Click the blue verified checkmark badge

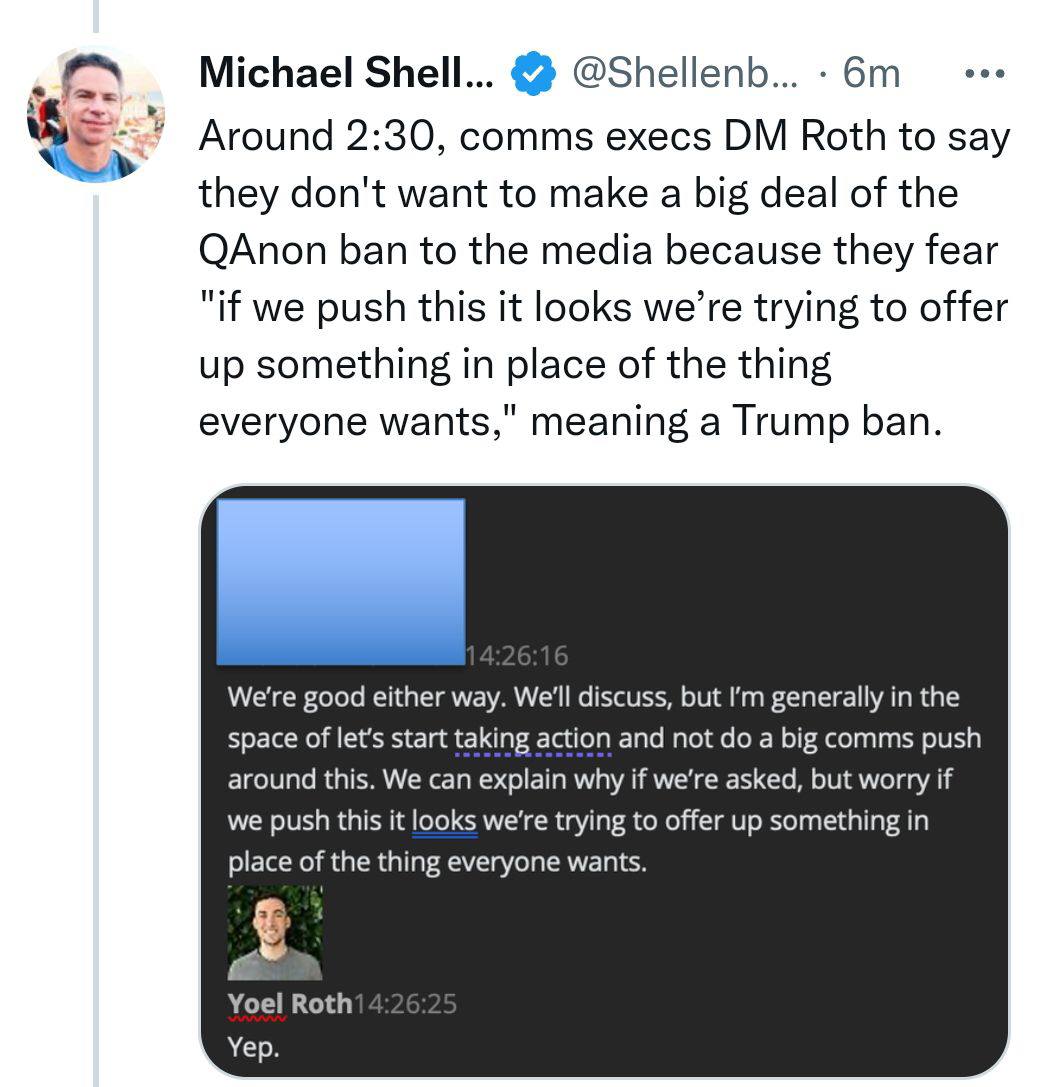pos(533,73)
